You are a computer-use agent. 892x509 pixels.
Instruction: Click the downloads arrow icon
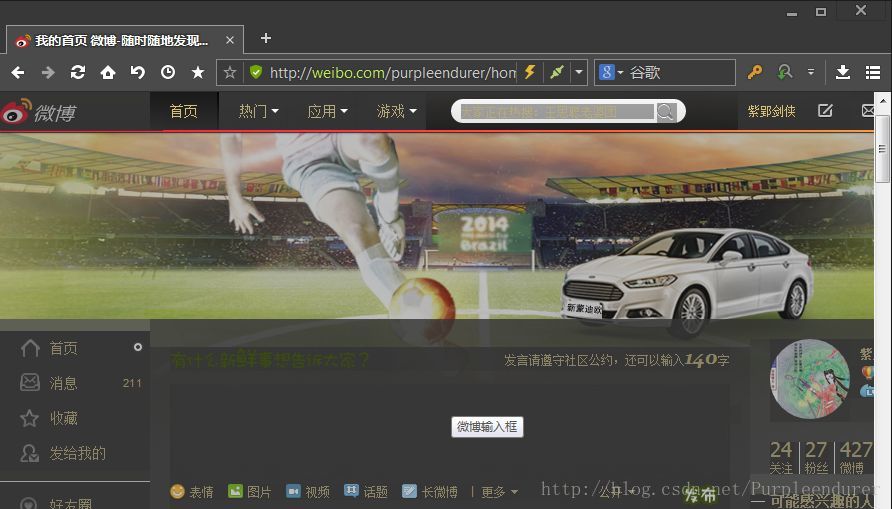coord(843,72)
